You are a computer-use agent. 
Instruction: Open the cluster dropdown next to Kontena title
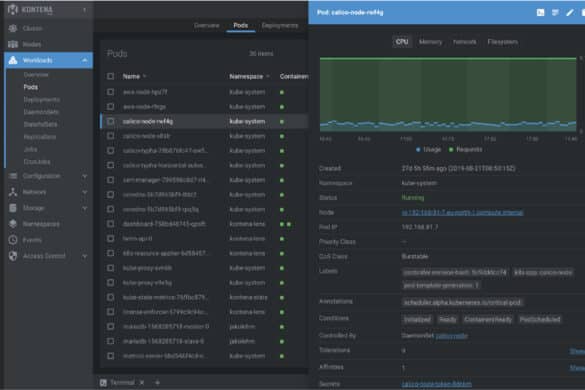click(85, 10)
